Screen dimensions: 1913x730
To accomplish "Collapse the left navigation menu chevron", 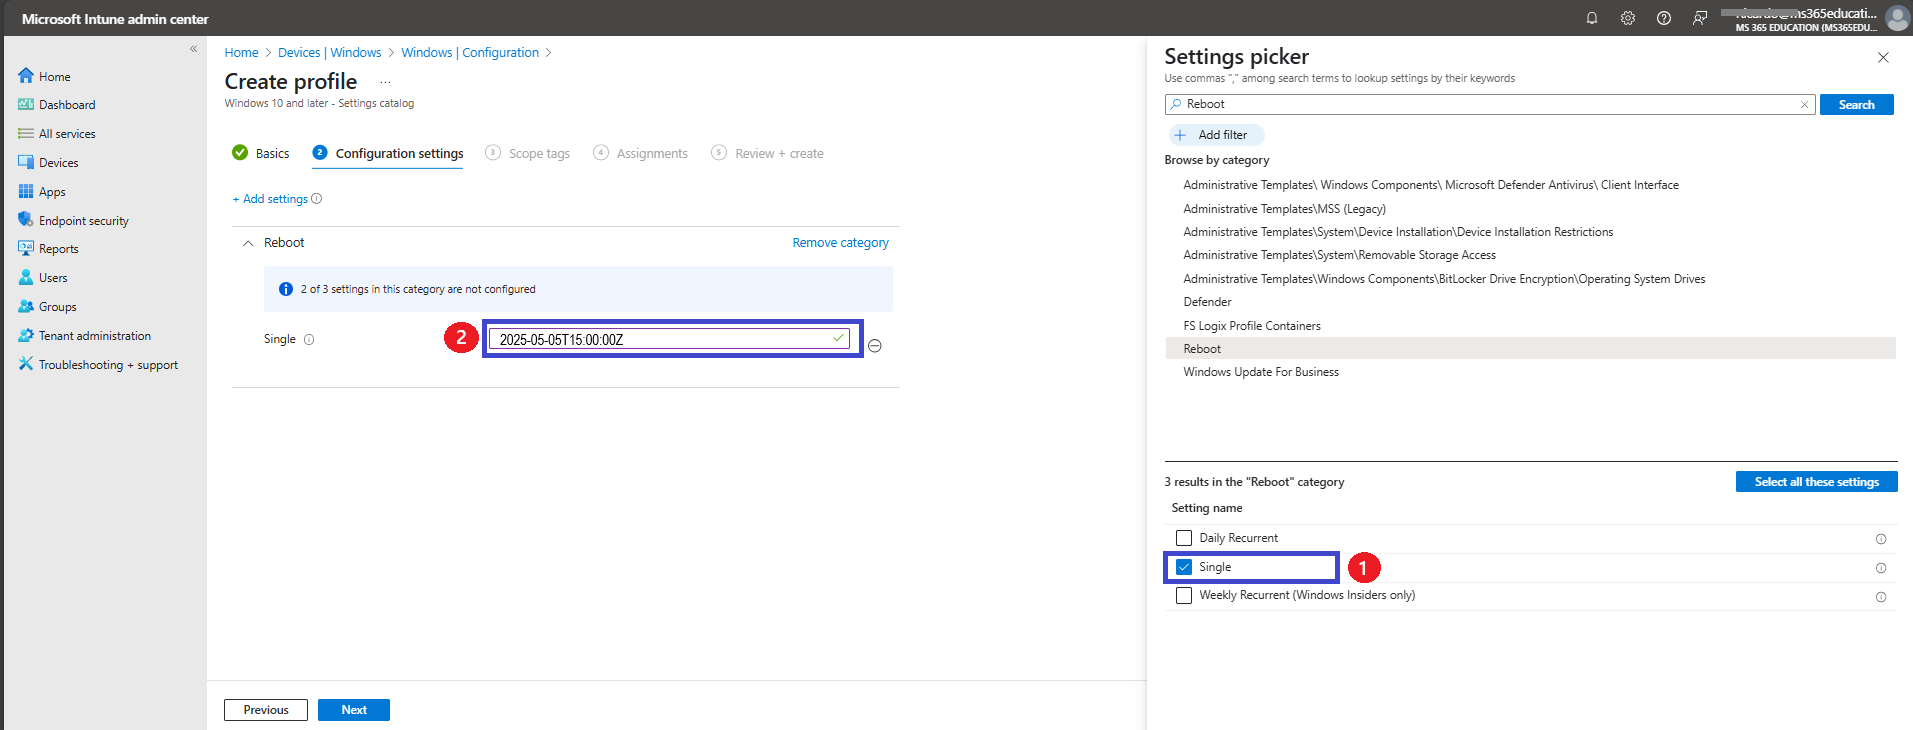I will point(194,49).
